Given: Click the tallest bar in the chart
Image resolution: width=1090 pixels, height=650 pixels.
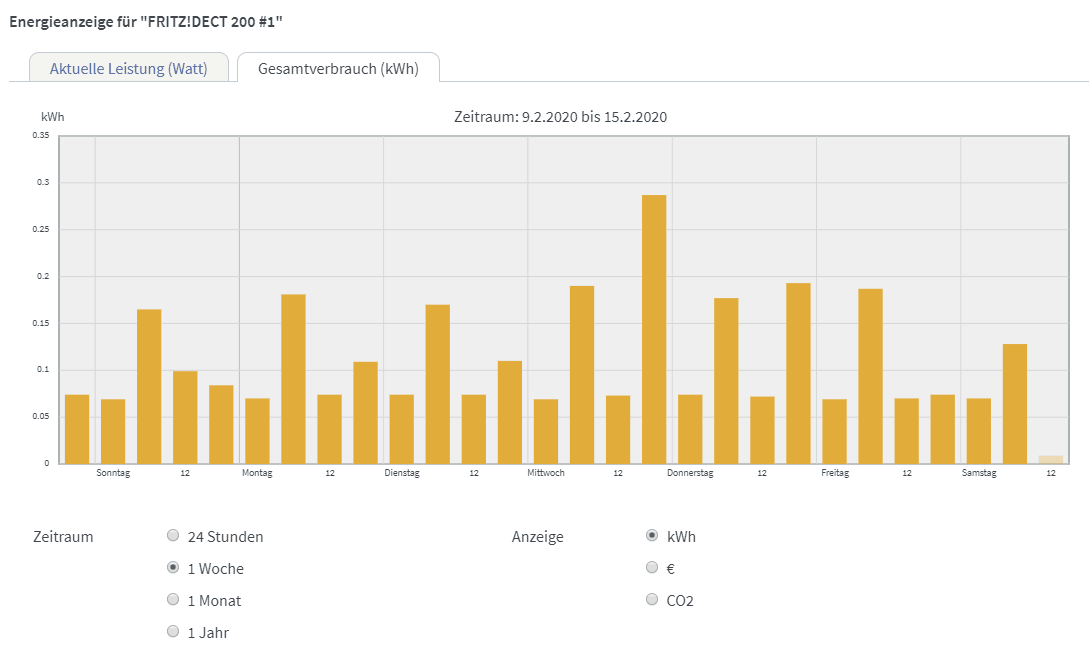Looking at the screenshot, I should click(x=654, y=329).
